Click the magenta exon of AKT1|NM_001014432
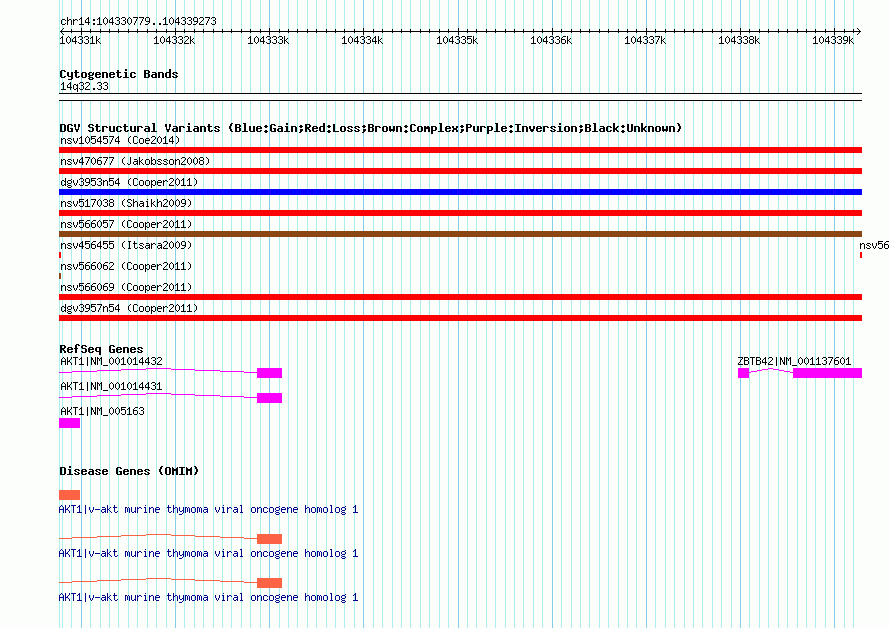 pyautogui.click(x=270, y=373)
